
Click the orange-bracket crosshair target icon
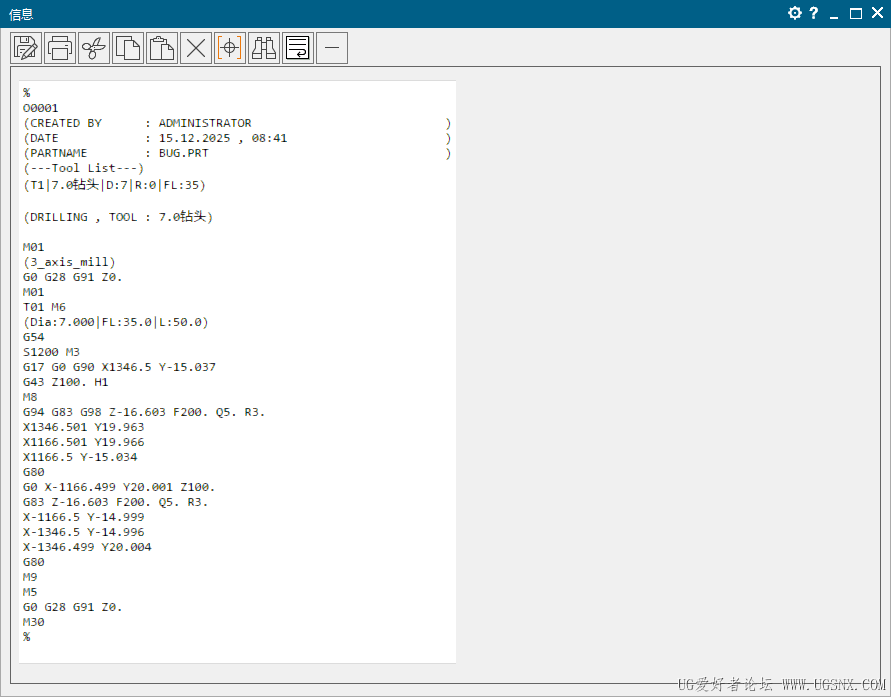(x=230, y=48)
